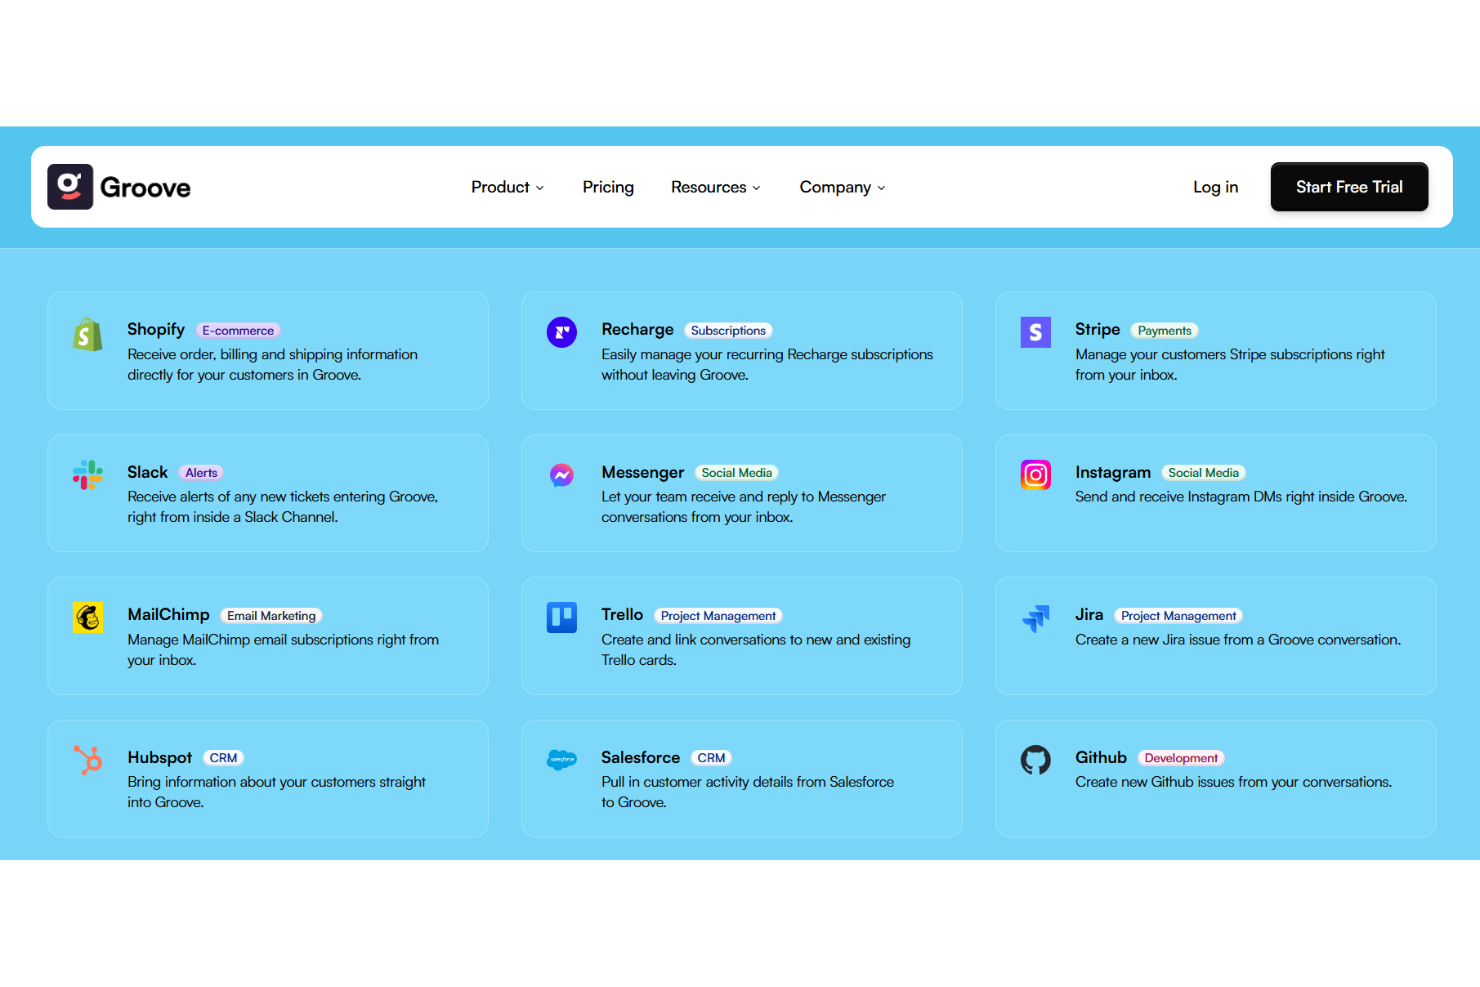Click the Stripe payments icon
This screenshot has height=987, width=1480.
1035,331
